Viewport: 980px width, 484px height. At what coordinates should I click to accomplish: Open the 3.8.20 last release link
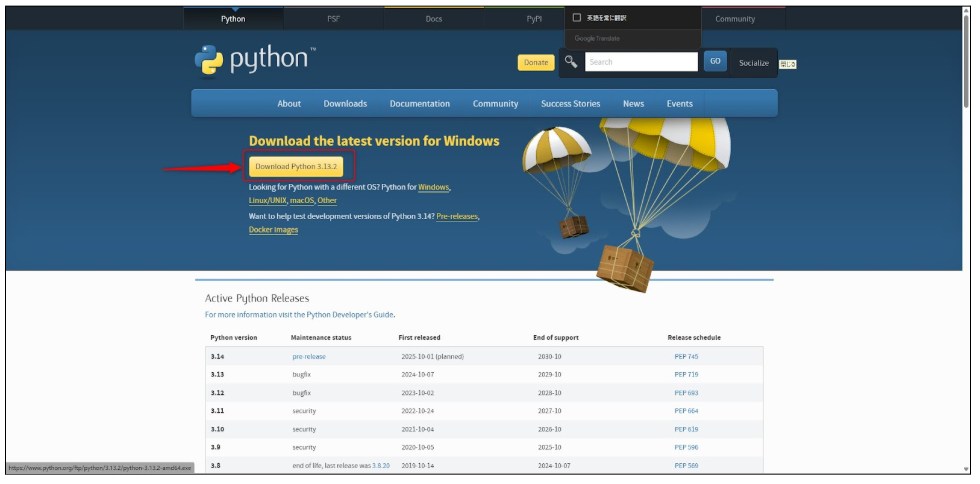[381, 465]
